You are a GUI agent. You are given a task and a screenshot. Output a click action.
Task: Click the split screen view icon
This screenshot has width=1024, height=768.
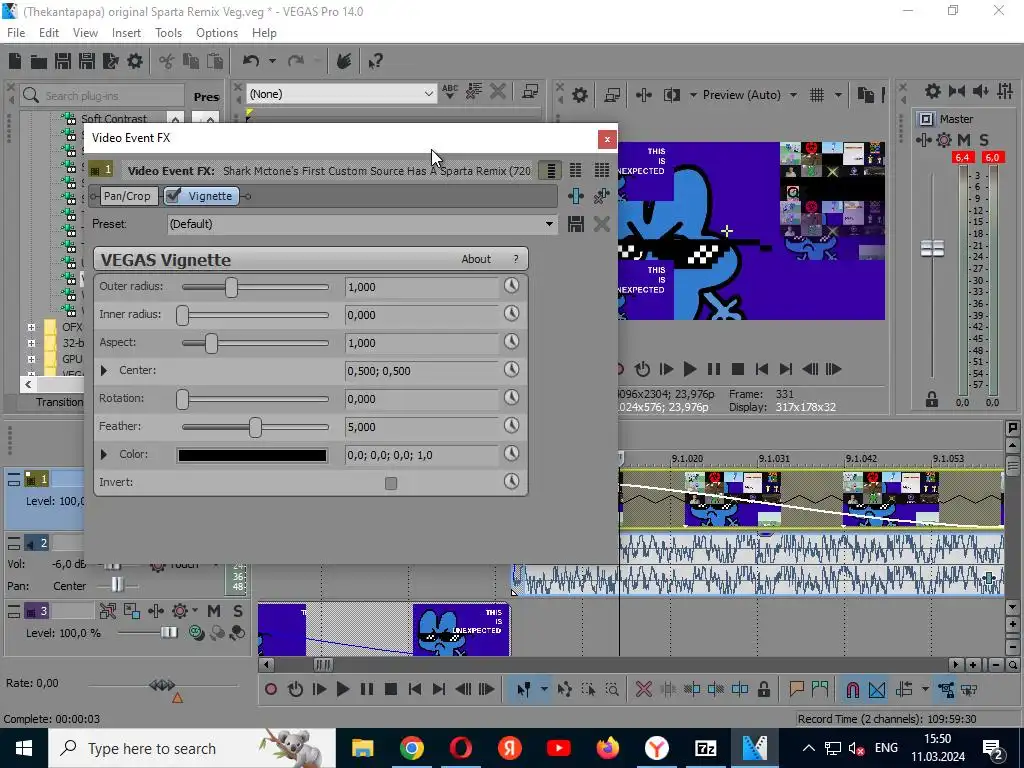point(671,95)
